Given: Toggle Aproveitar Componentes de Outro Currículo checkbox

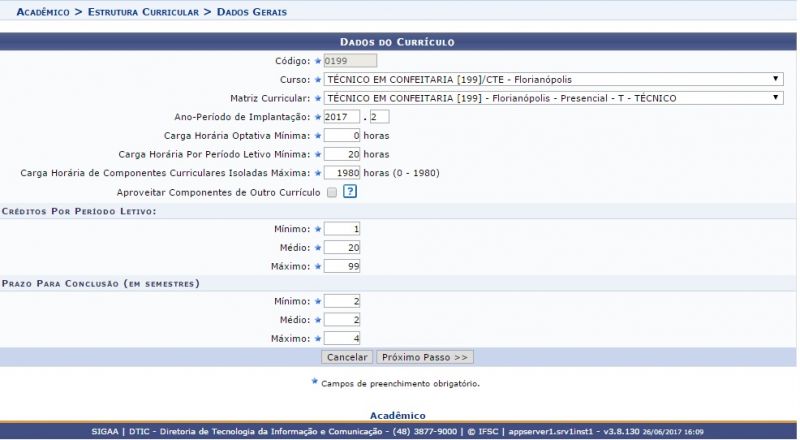Looking at the screenshot, I should tap(332, 192).
